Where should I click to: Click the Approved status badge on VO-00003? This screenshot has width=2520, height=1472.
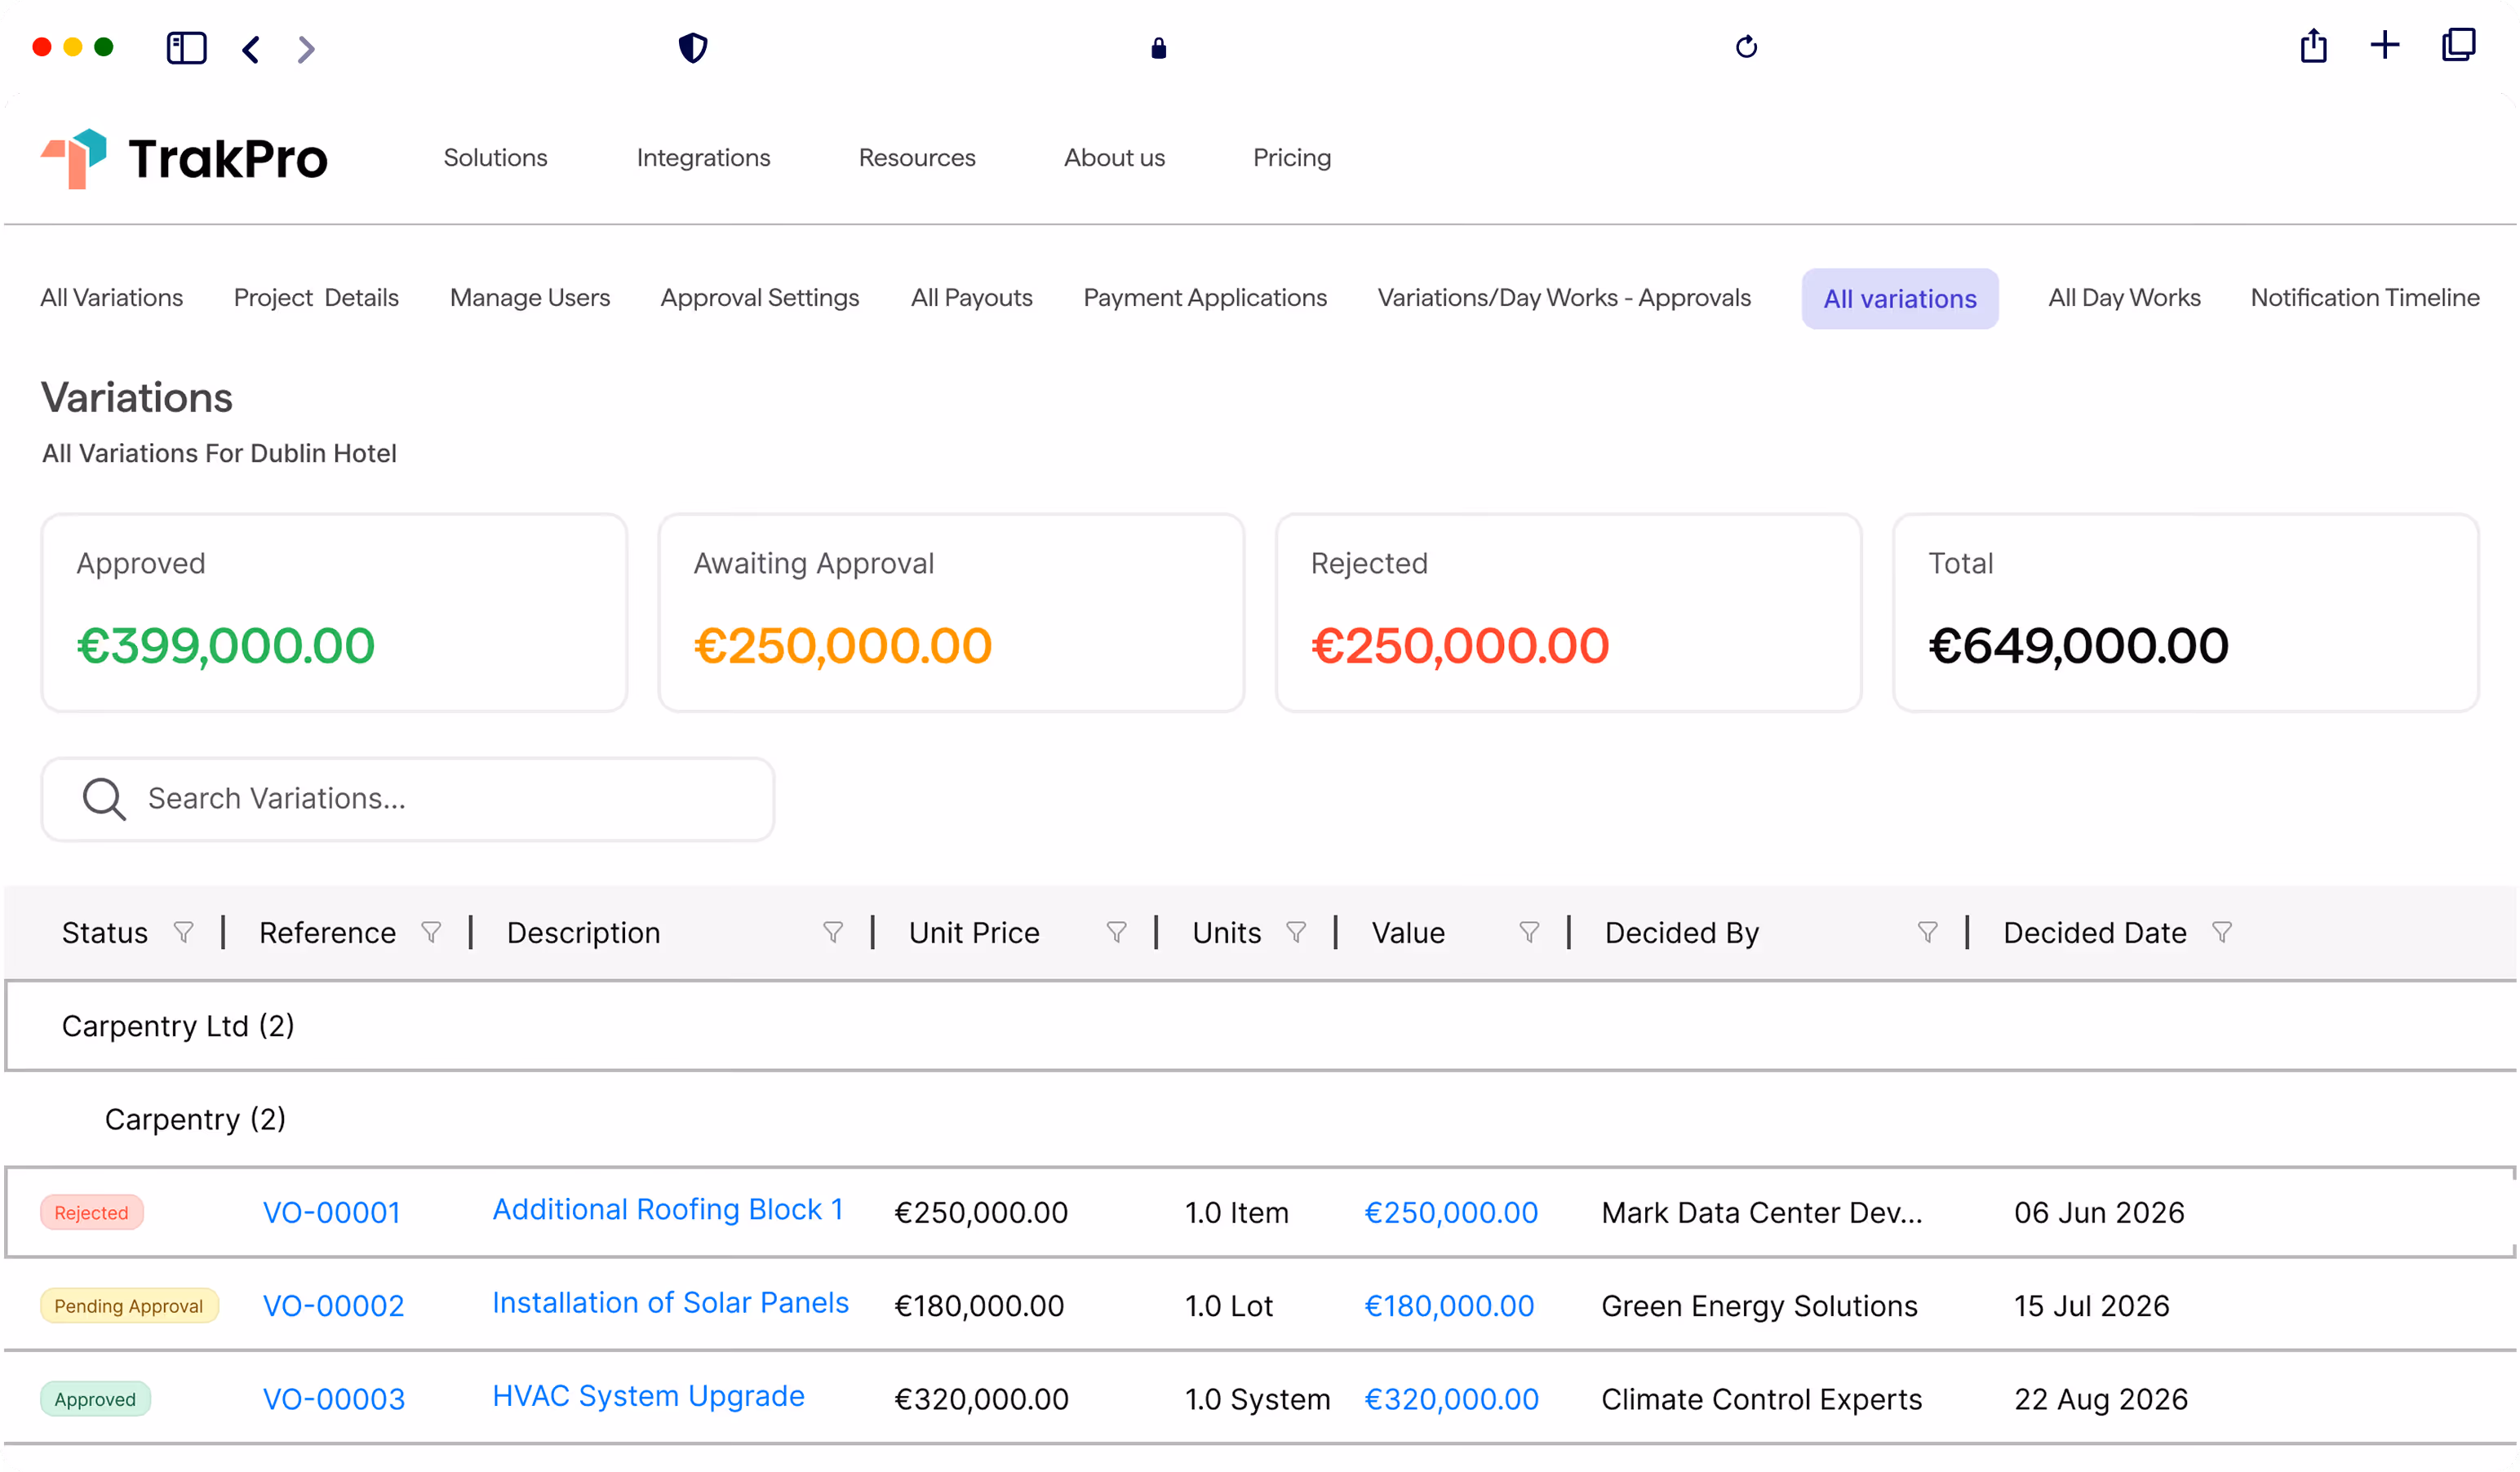[x=95, y=1399]
